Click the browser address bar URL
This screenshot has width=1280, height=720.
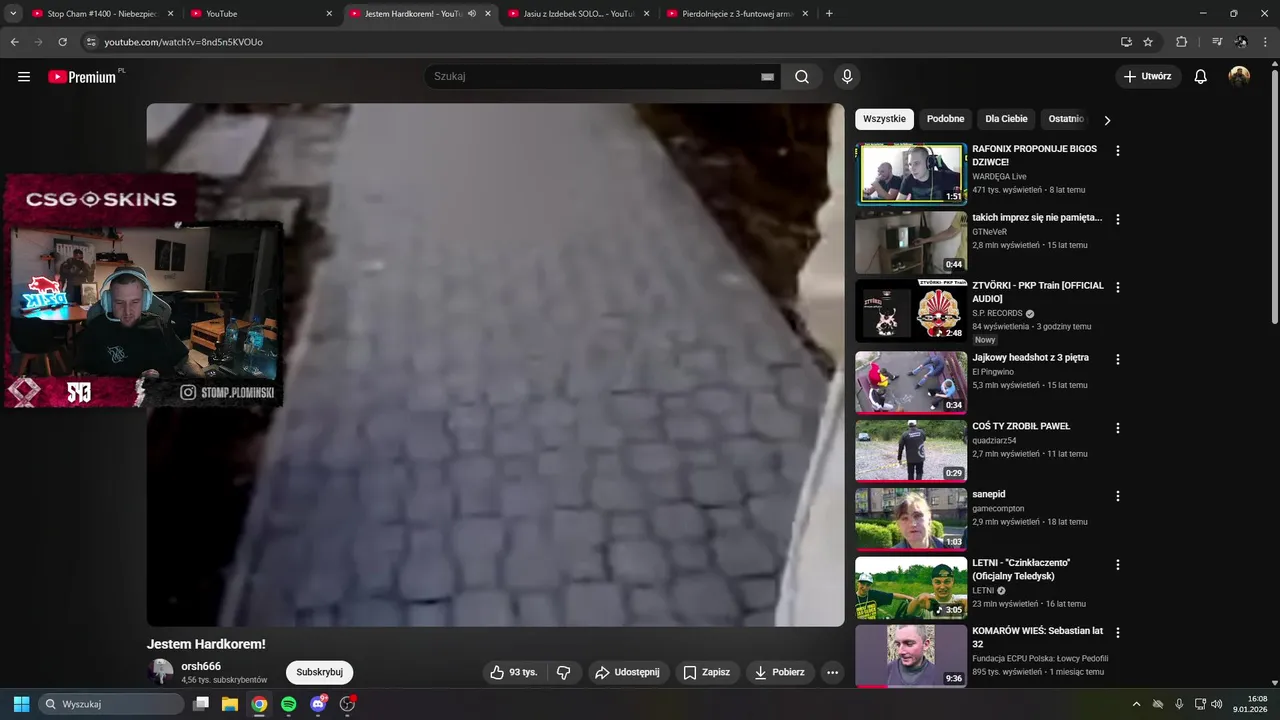click(x=183, y=42)
